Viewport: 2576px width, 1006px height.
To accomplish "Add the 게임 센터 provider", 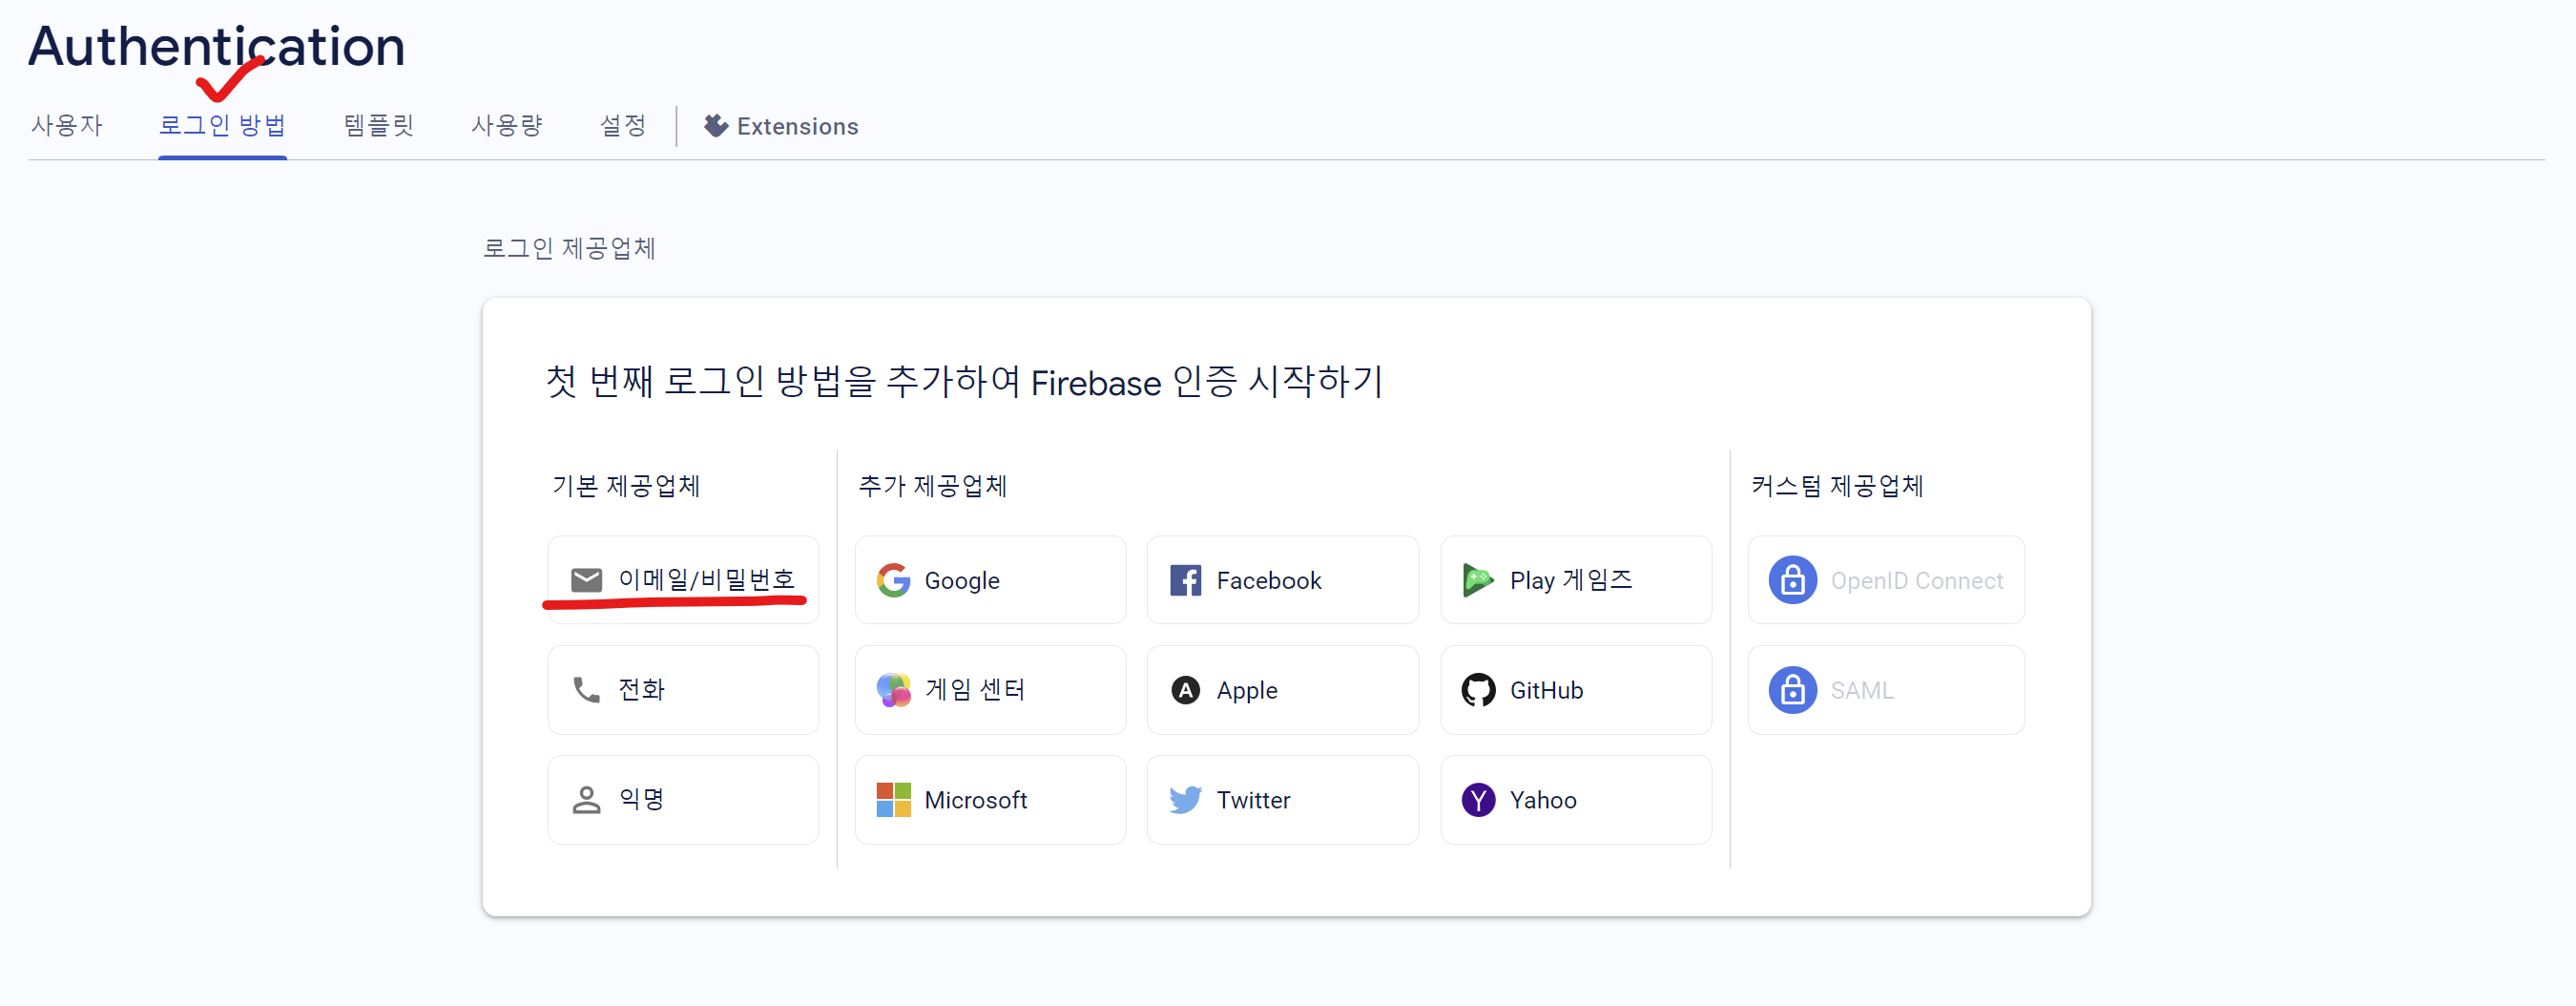I will pos(990,690).
